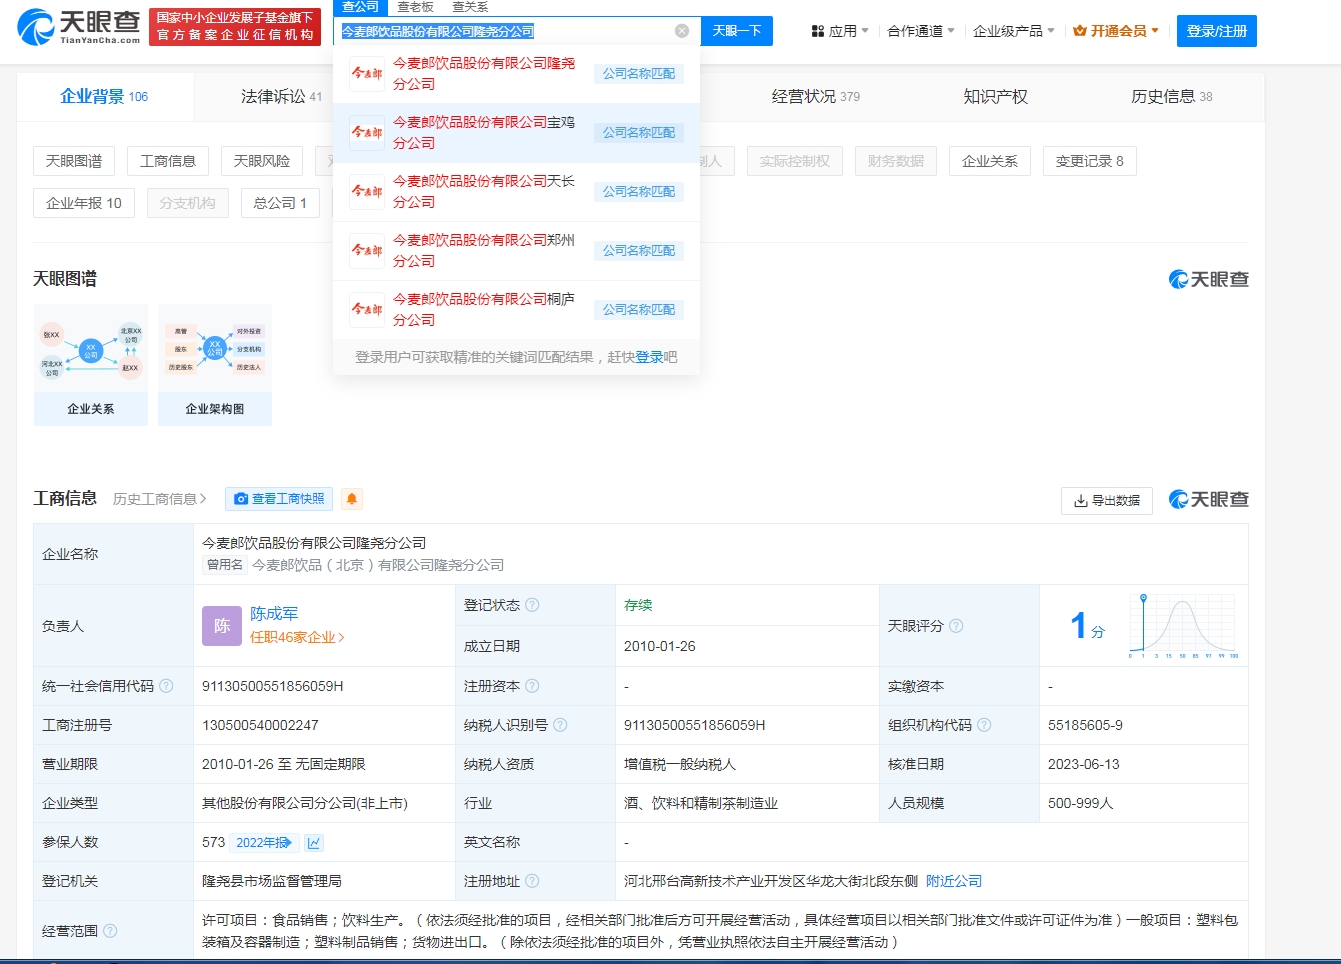The height and width of the screenshot is (964, 1341).
Task: Clear the search box with the X icon
Action: click(x=682, y=31)
